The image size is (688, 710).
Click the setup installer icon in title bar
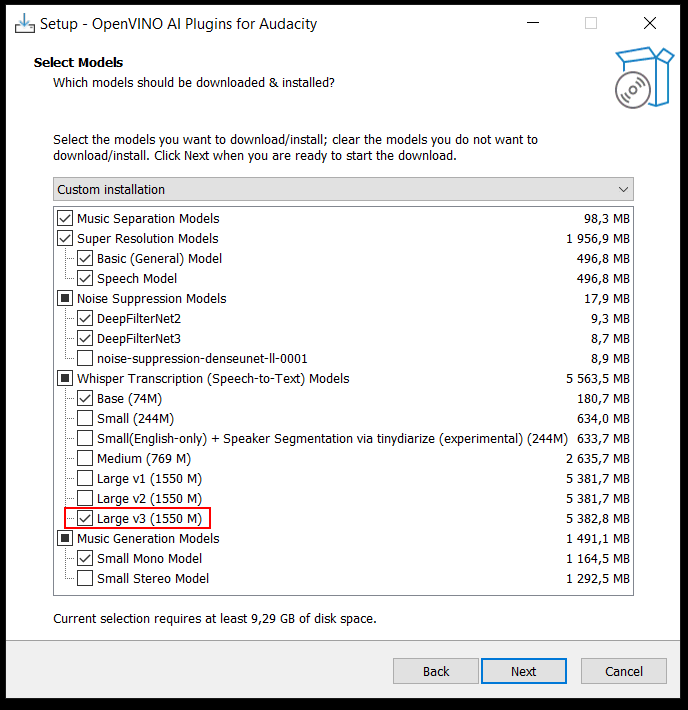tap(24, 24)
